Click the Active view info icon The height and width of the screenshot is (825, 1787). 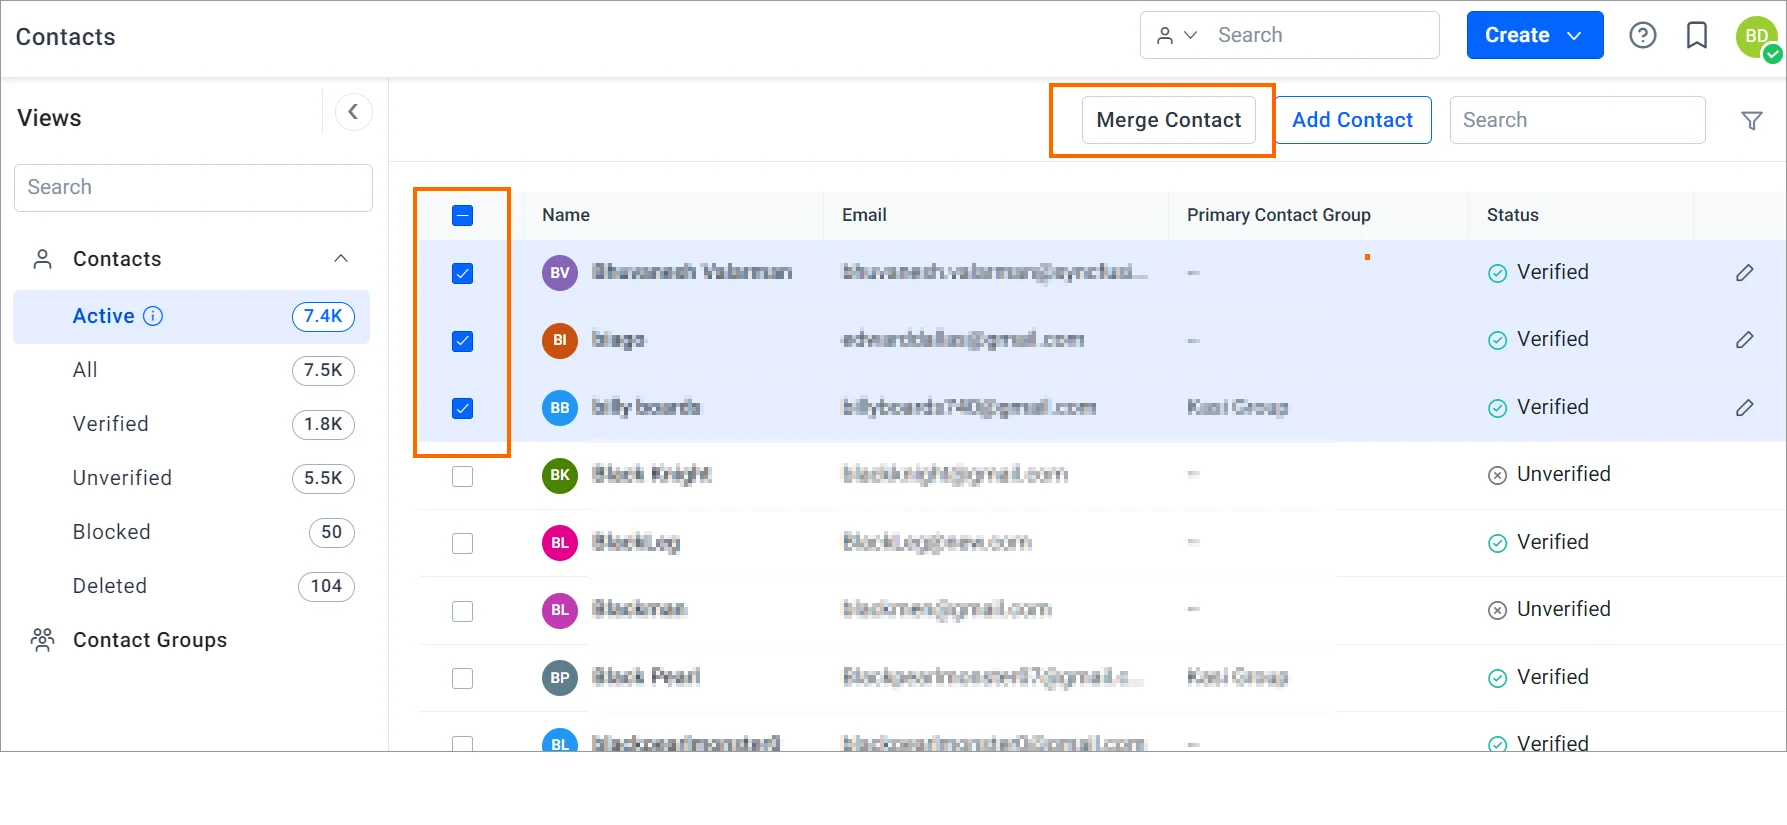[x=153, y=317]
